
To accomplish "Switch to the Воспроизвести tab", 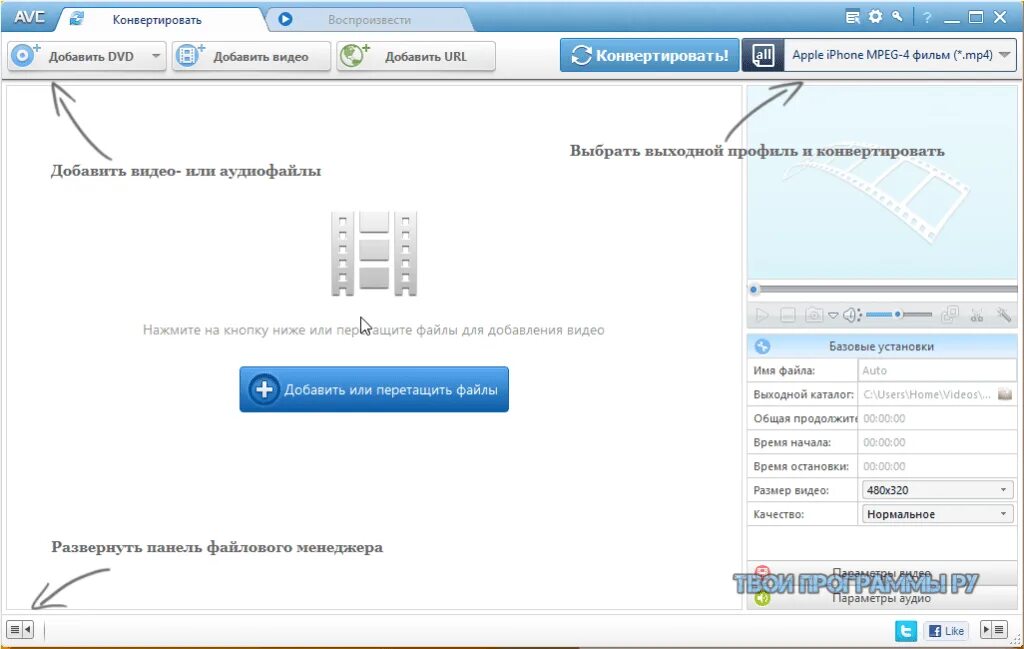I will 369,20.
